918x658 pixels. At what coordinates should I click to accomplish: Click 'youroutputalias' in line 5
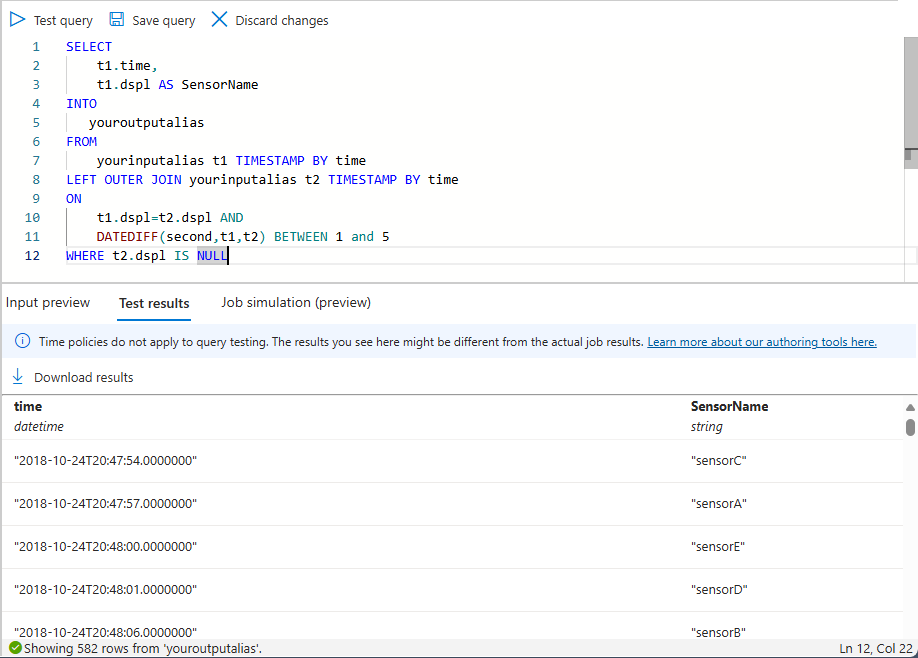tap(146, 123)
